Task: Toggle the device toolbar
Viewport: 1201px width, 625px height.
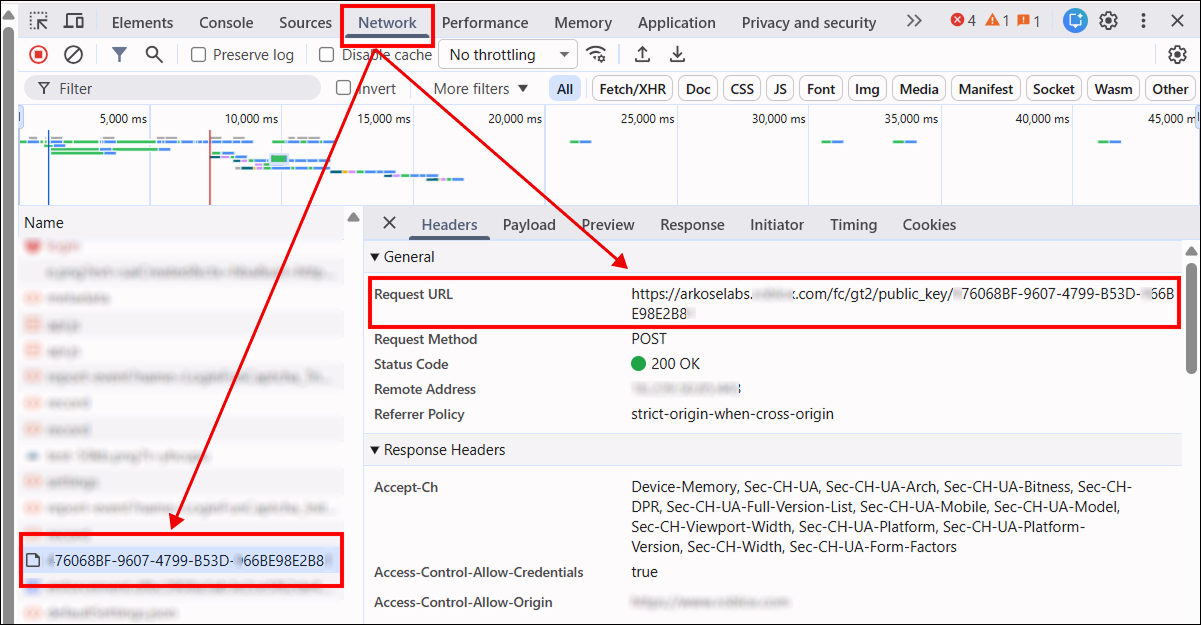Action: (x=71, y=20)
